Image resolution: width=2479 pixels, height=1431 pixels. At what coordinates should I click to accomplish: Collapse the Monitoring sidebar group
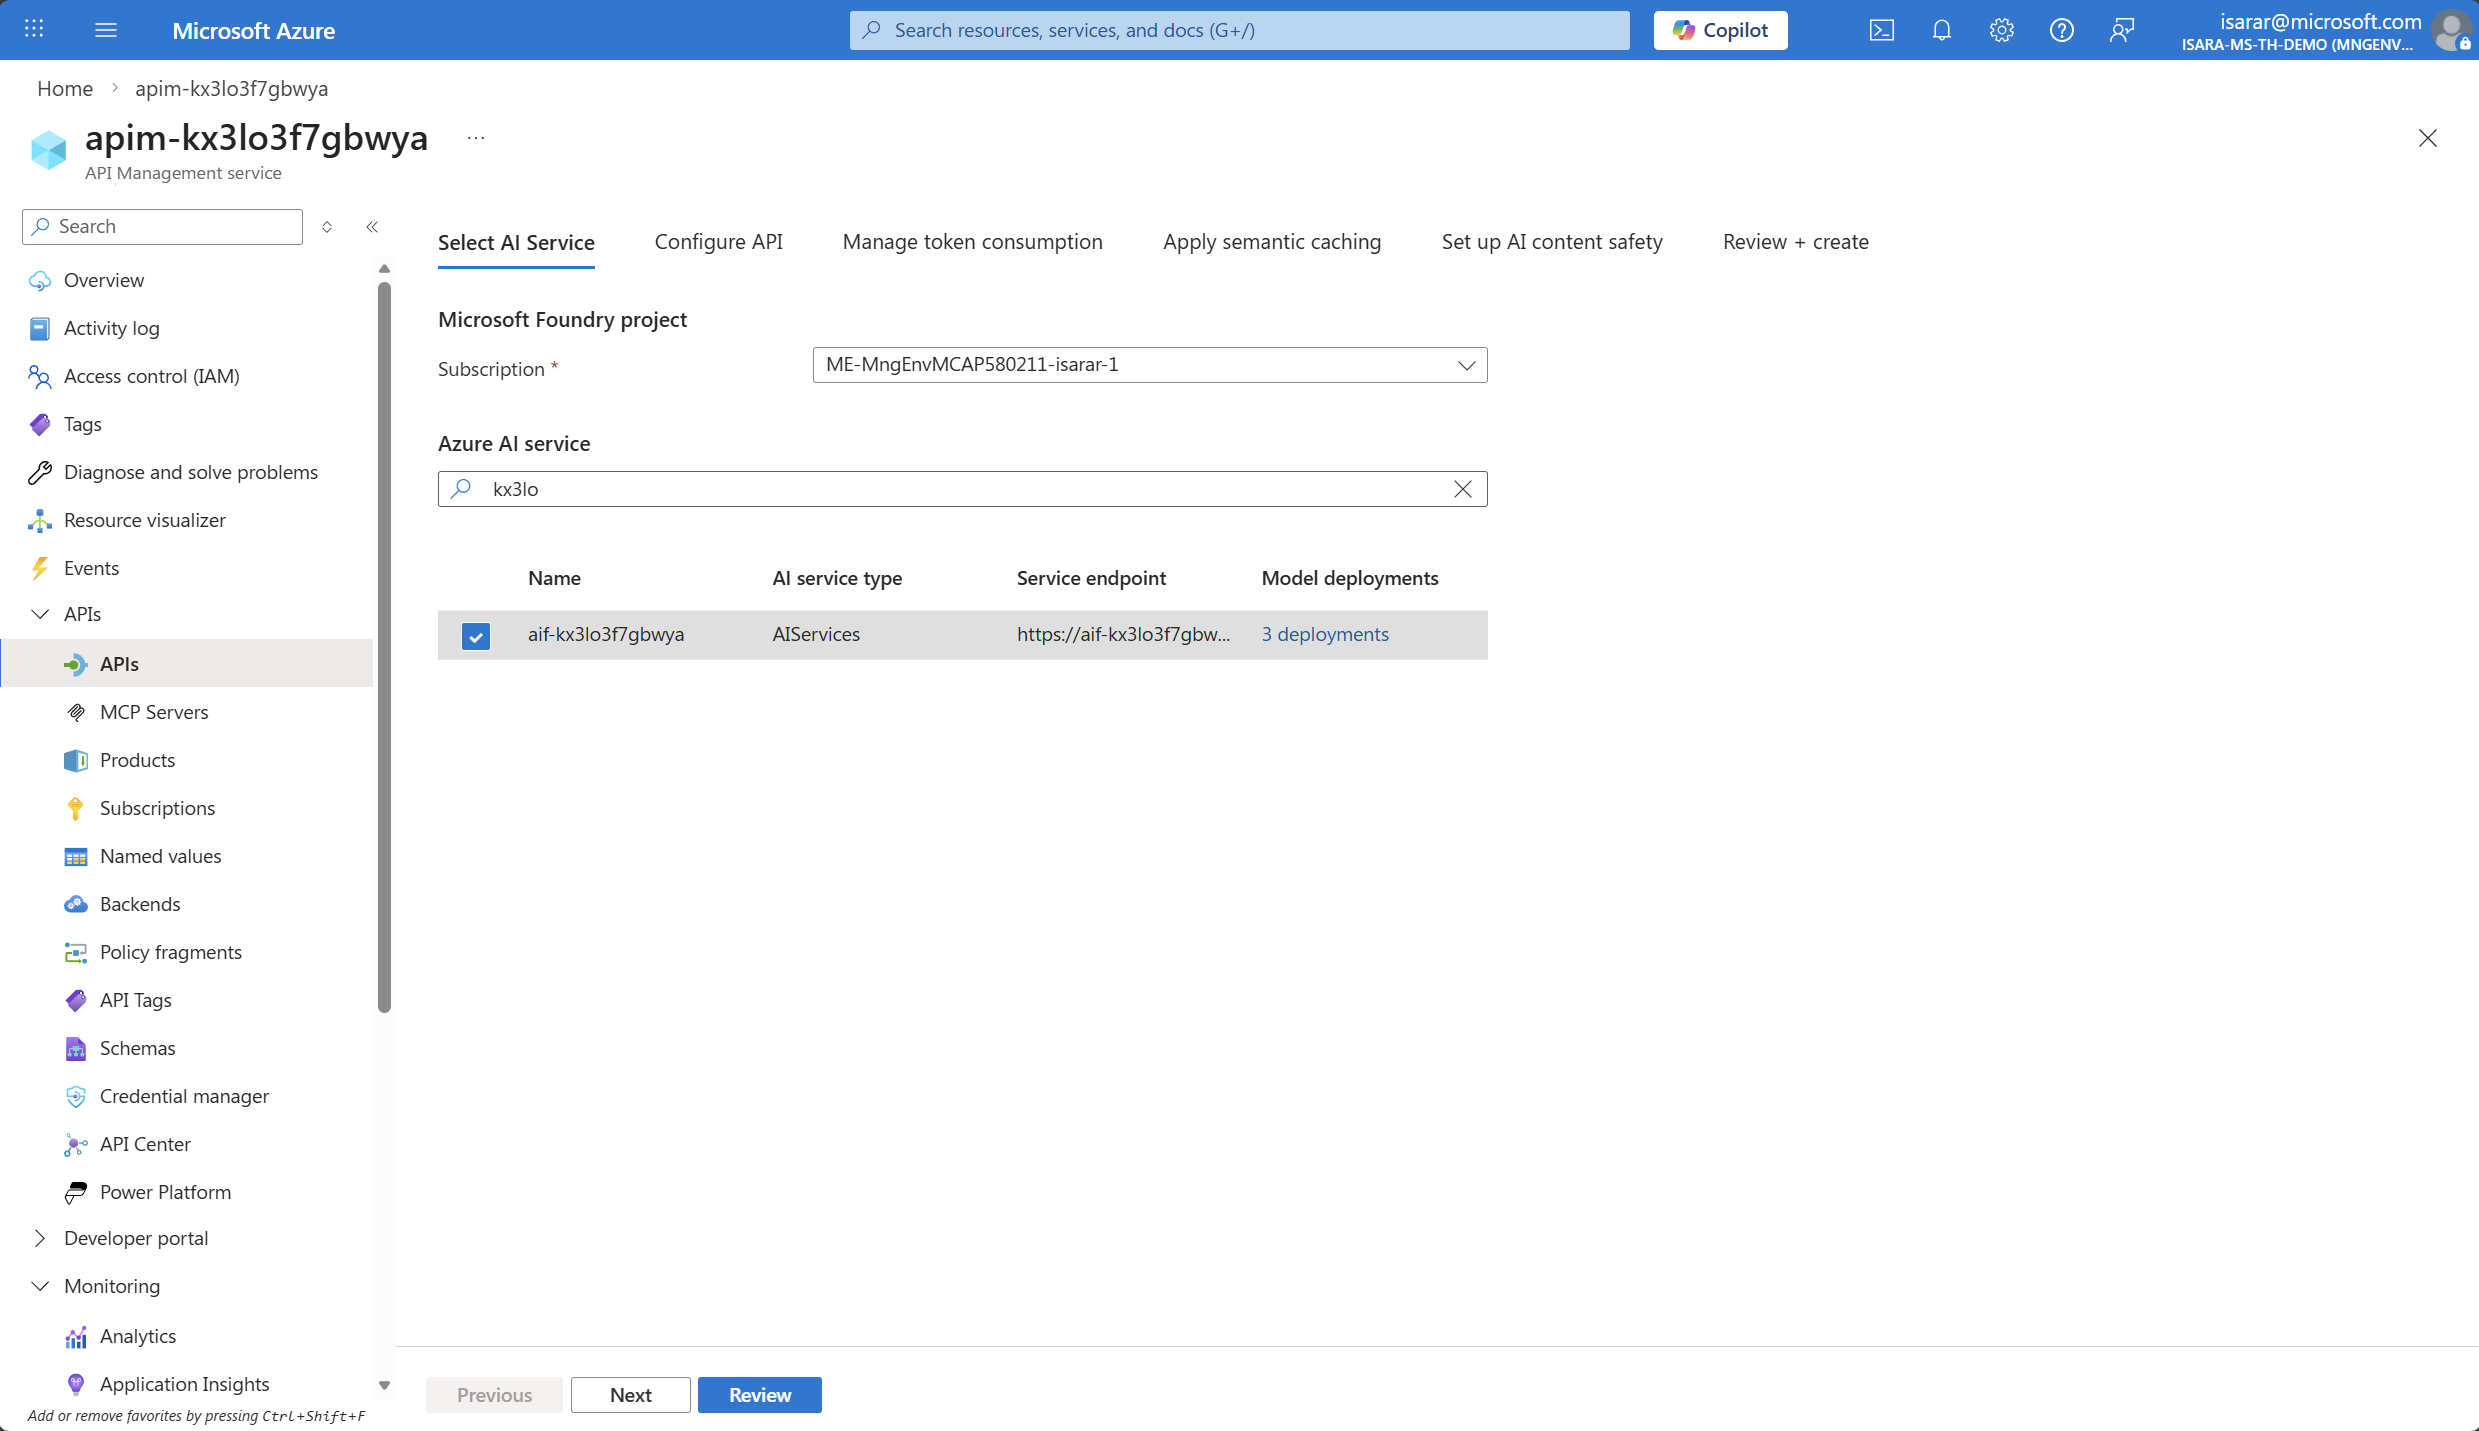pos(40,1286)
